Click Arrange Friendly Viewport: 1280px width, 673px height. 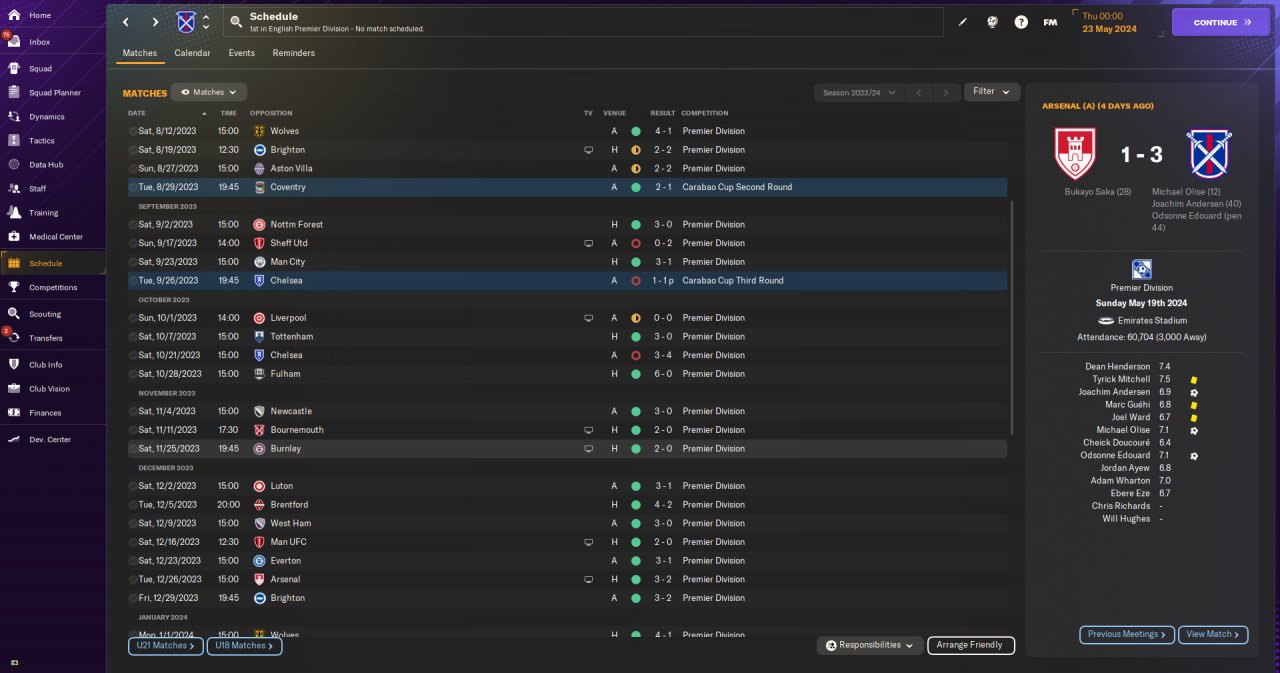[971, 646]
